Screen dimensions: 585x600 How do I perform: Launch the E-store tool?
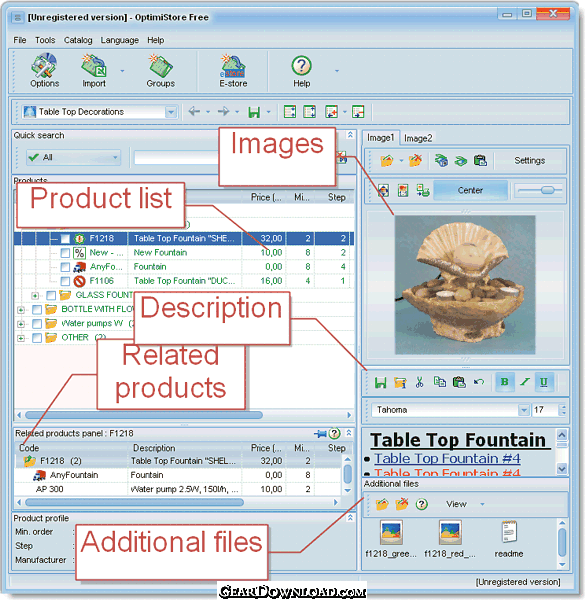(233, 71)
